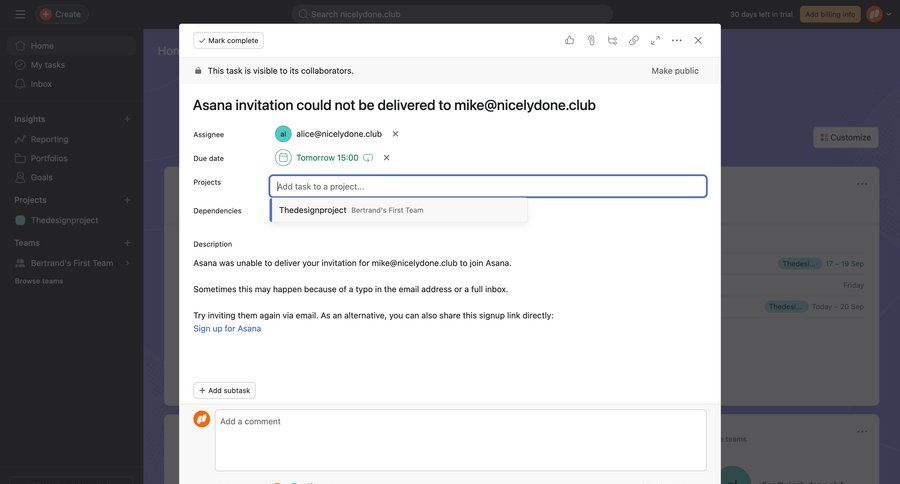Add a subtask to this task
This screenshot has width=900, height=484.
tap(224, 390)
